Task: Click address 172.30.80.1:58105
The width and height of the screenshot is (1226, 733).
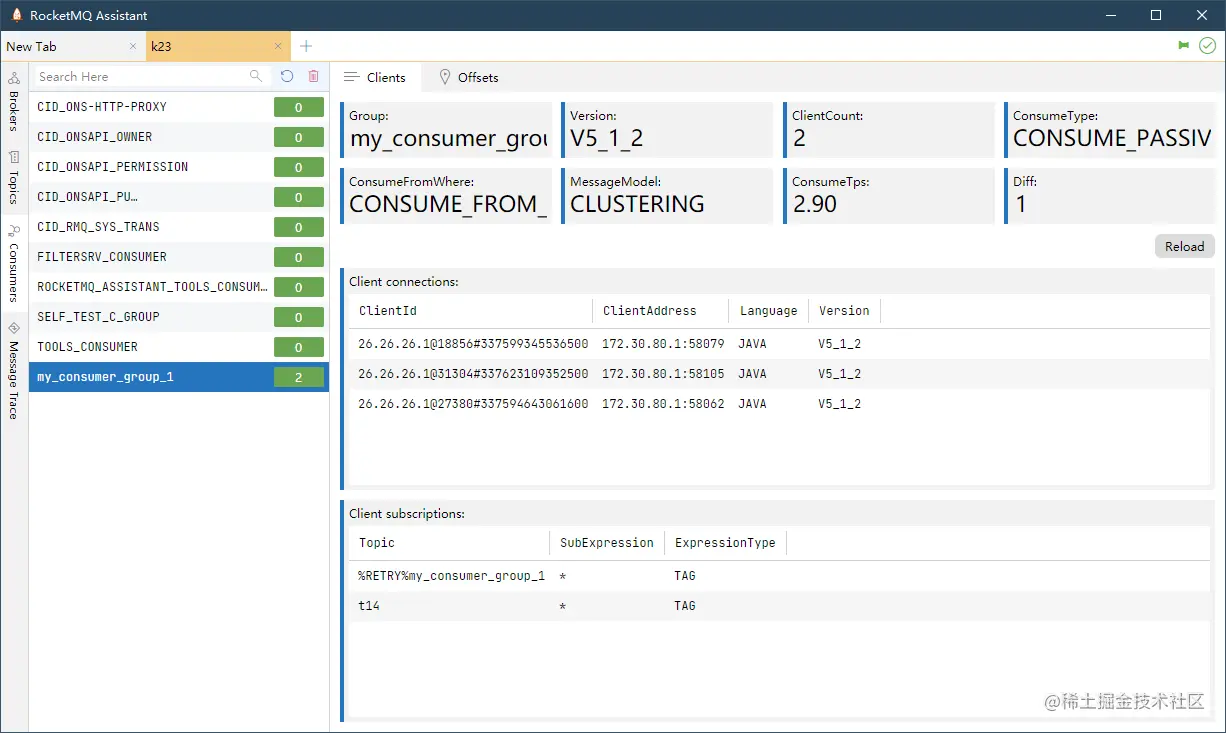Action: pos(663,374)
